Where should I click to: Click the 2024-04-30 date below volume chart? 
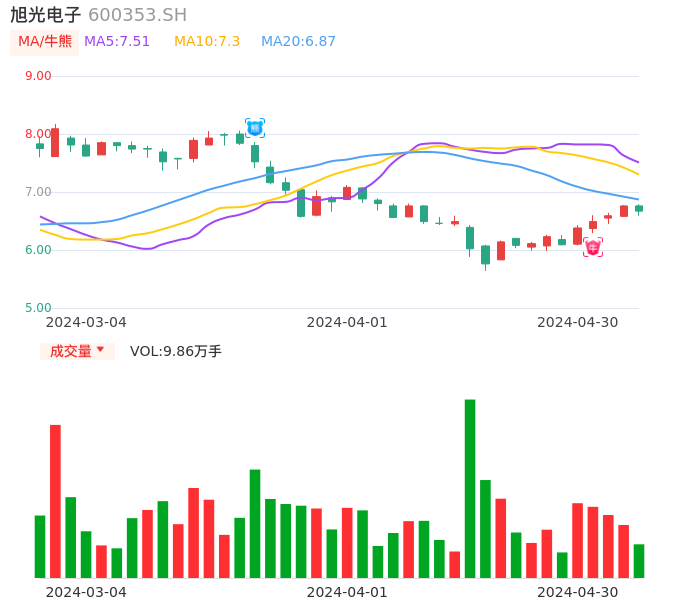[578, 592]
